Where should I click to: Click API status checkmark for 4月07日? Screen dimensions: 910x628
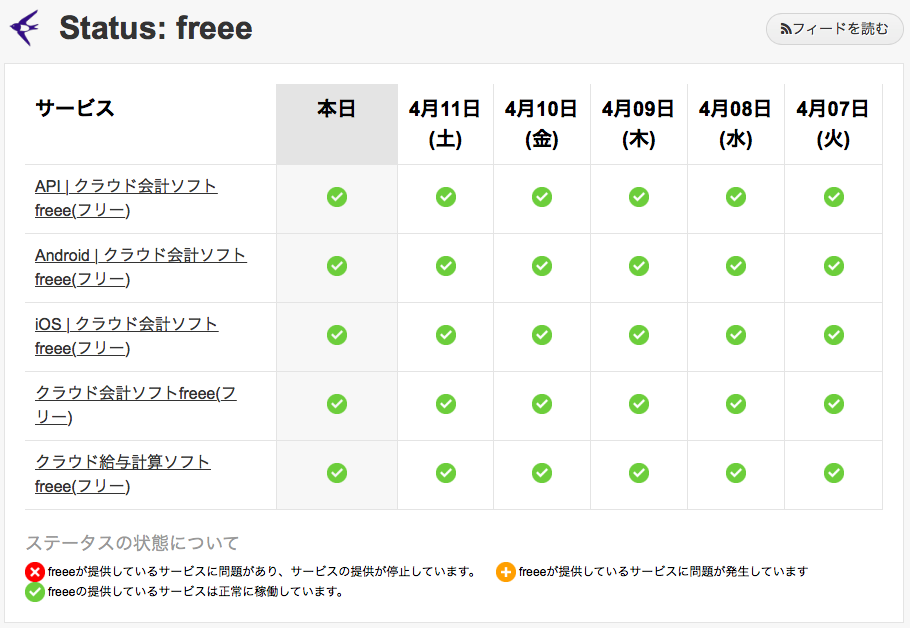[x=834, y=197]
